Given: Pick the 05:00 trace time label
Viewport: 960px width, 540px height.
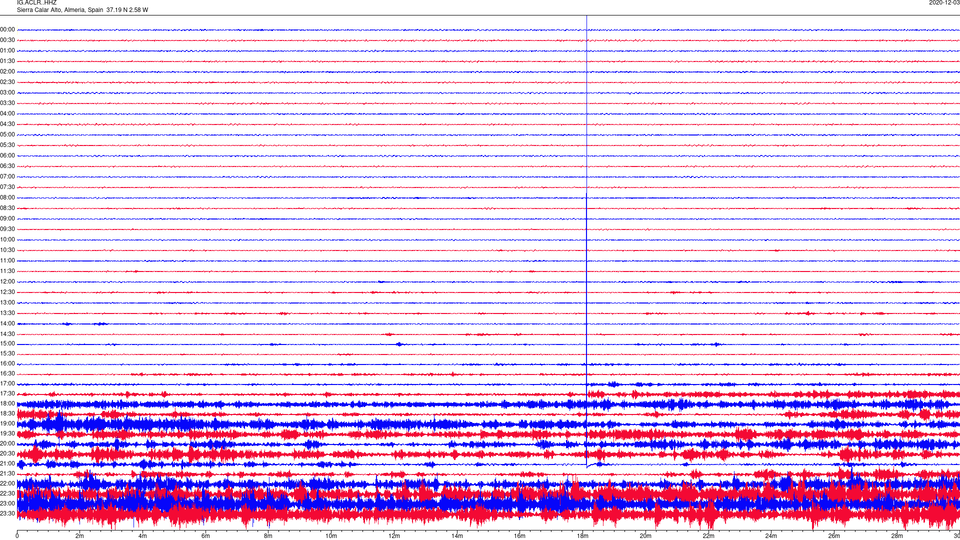Looking at the screenshot, I should tap(7, 135).
